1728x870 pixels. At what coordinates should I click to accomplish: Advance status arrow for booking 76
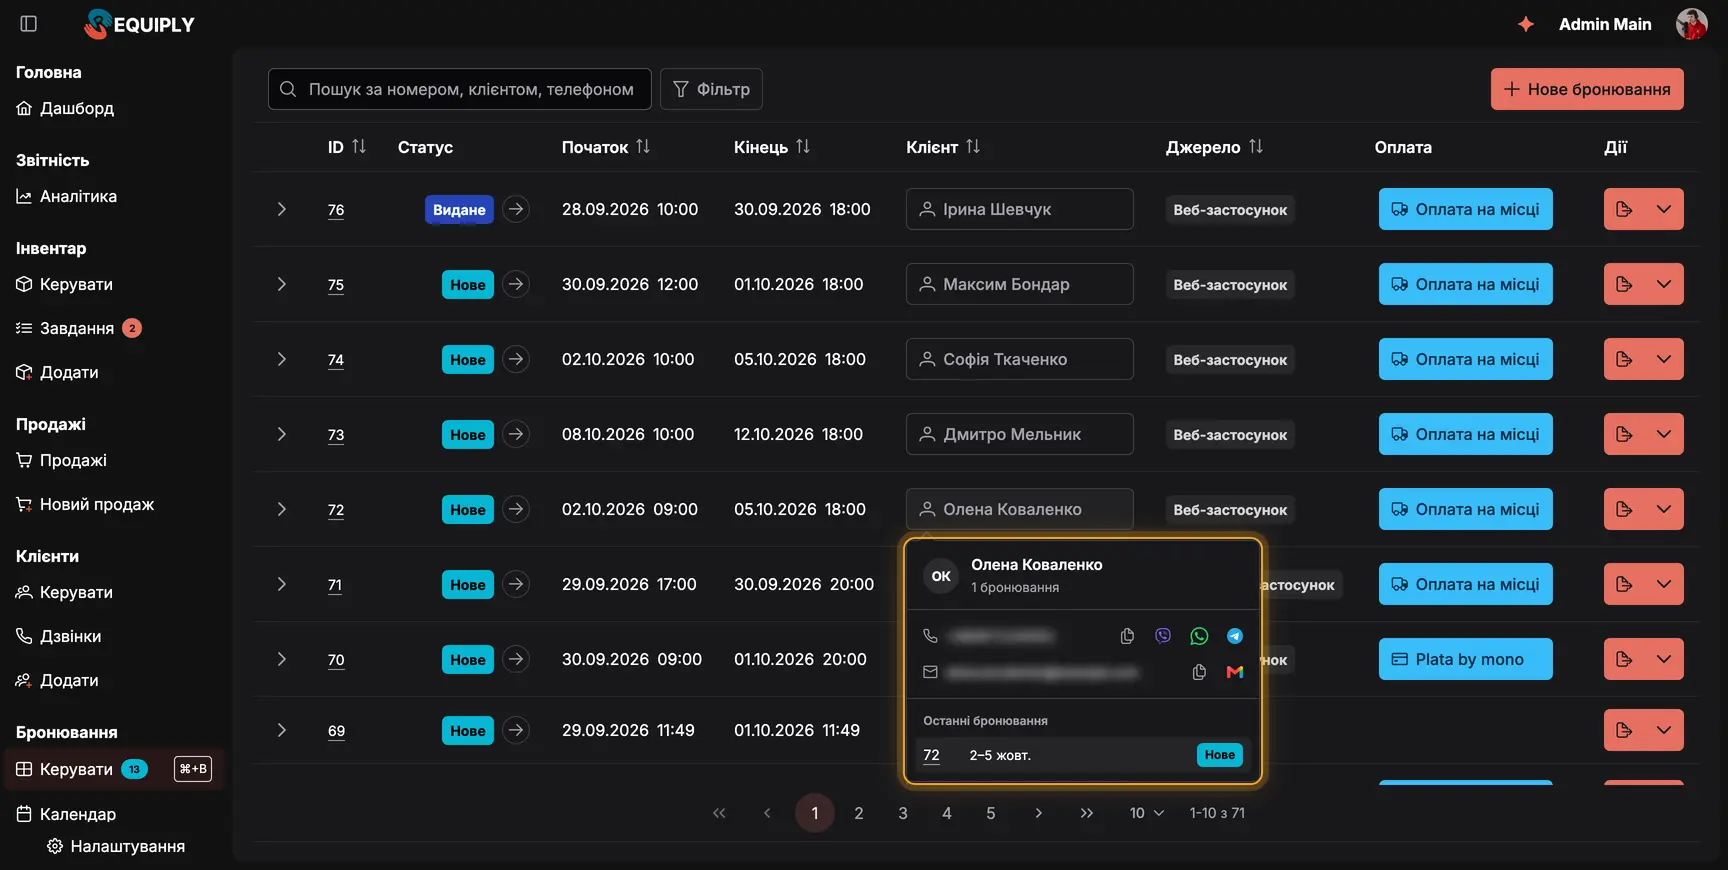click(516, 209)
